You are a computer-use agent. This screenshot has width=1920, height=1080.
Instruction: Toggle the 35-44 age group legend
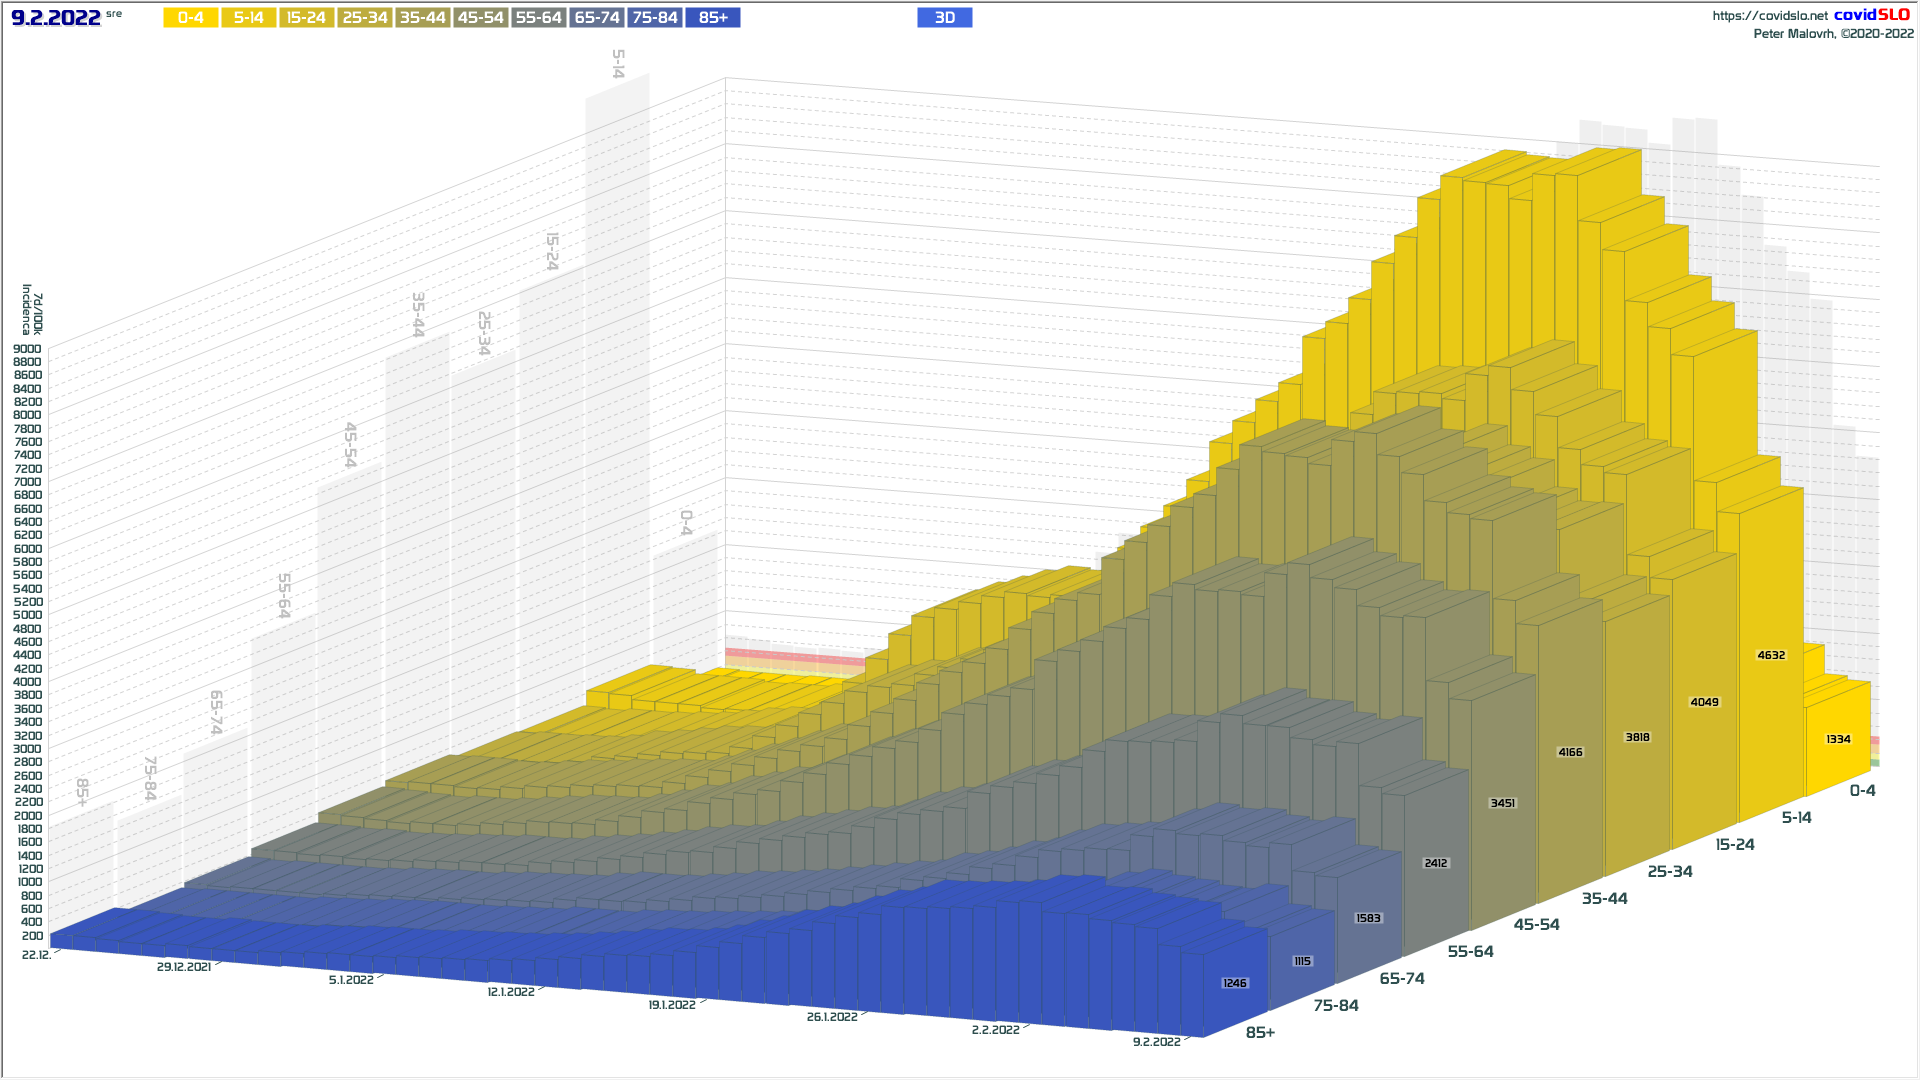tap(422, 18)
